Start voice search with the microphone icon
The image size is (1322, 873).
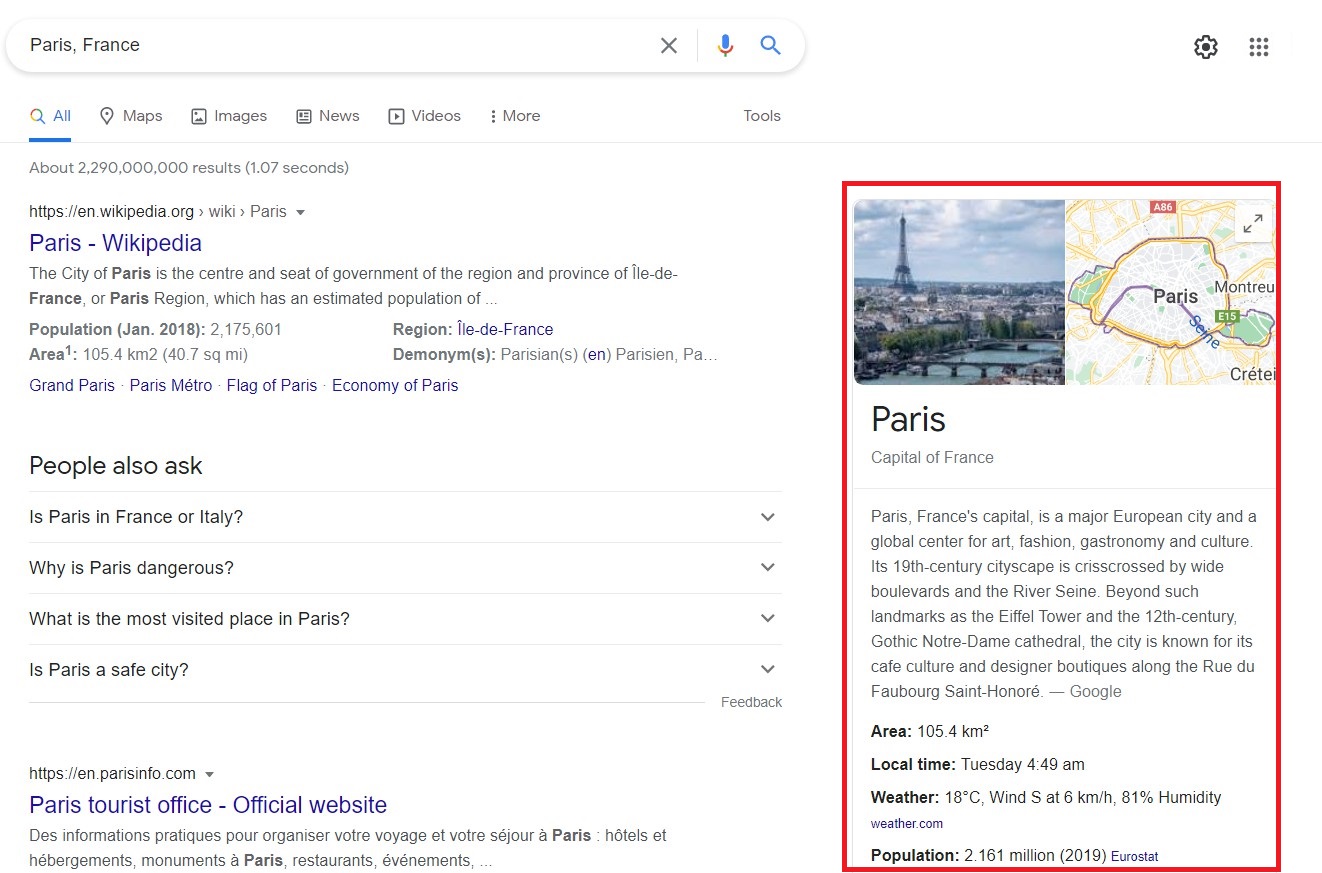pos(725,45)
